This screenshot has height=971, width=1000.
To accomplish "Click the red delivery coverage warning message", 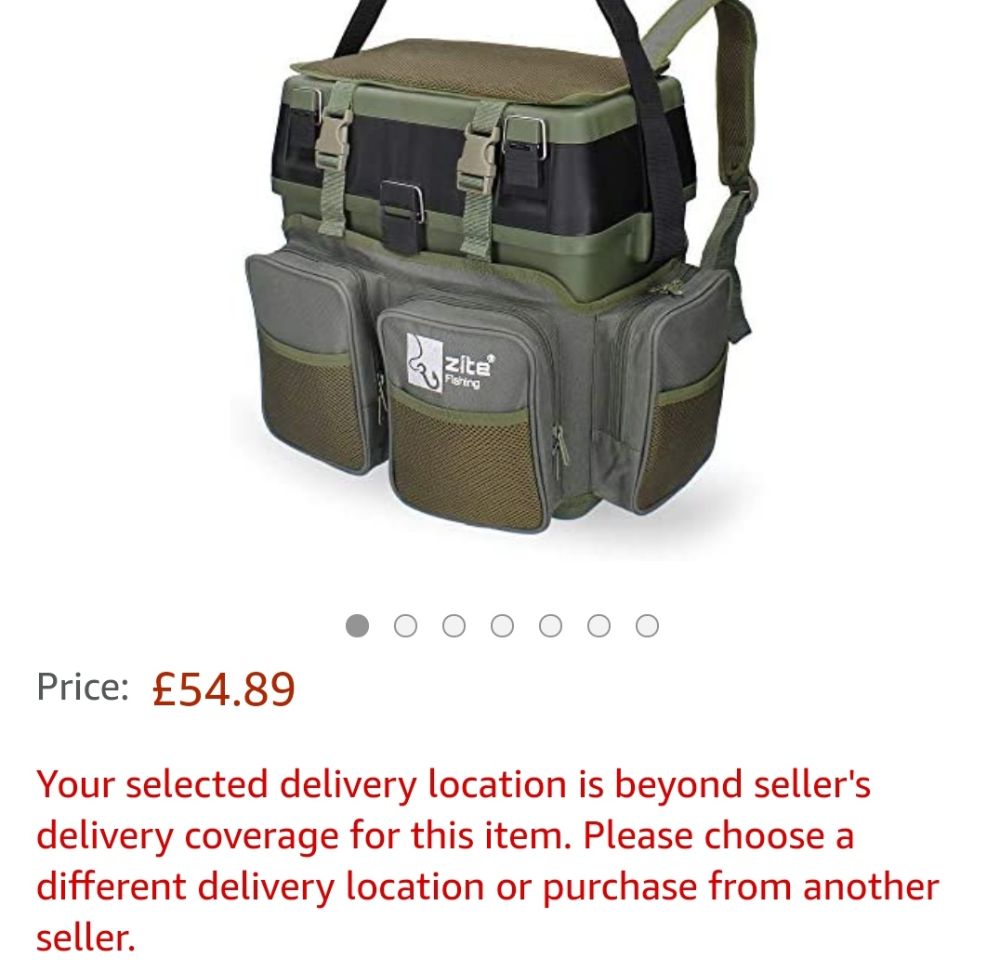I will point(487,861).
